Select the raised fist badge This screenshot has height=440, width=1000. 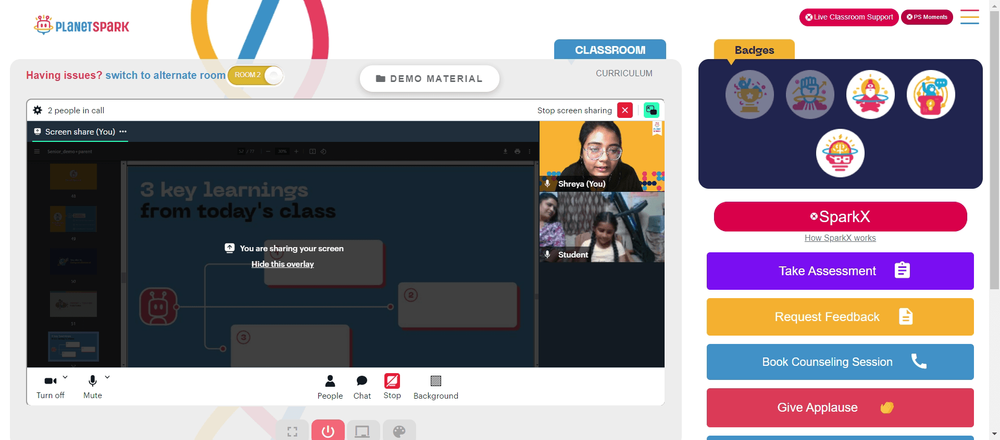tap(810, 94)
